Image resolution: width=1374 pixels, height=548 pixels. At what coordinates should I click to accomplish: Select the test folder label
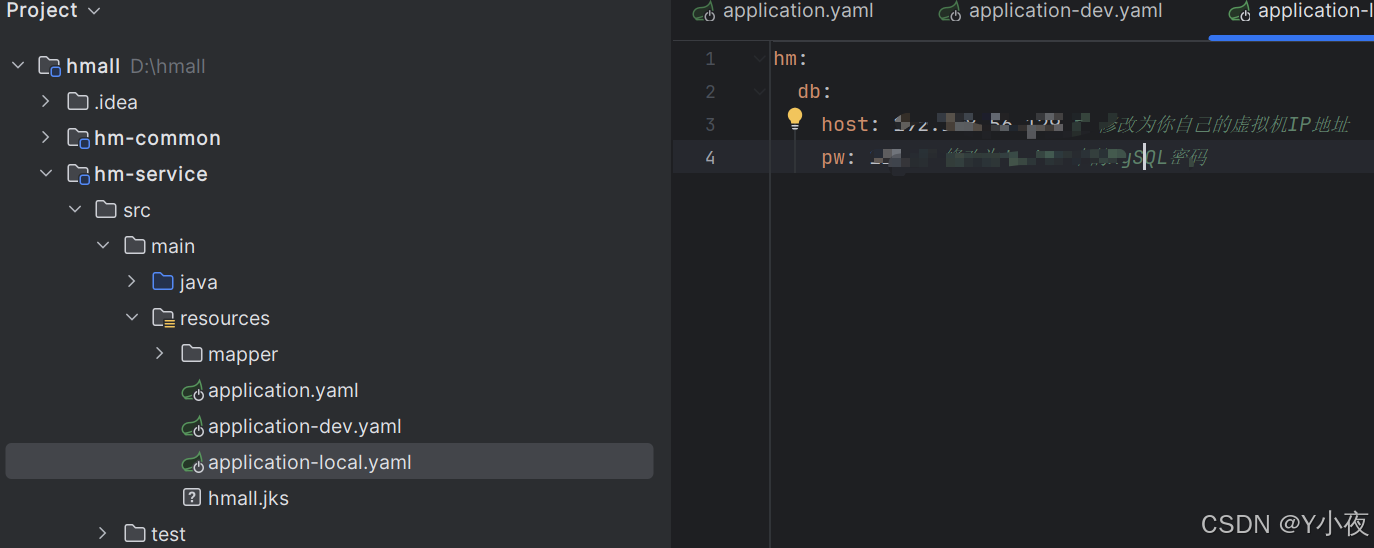(169, 534)
